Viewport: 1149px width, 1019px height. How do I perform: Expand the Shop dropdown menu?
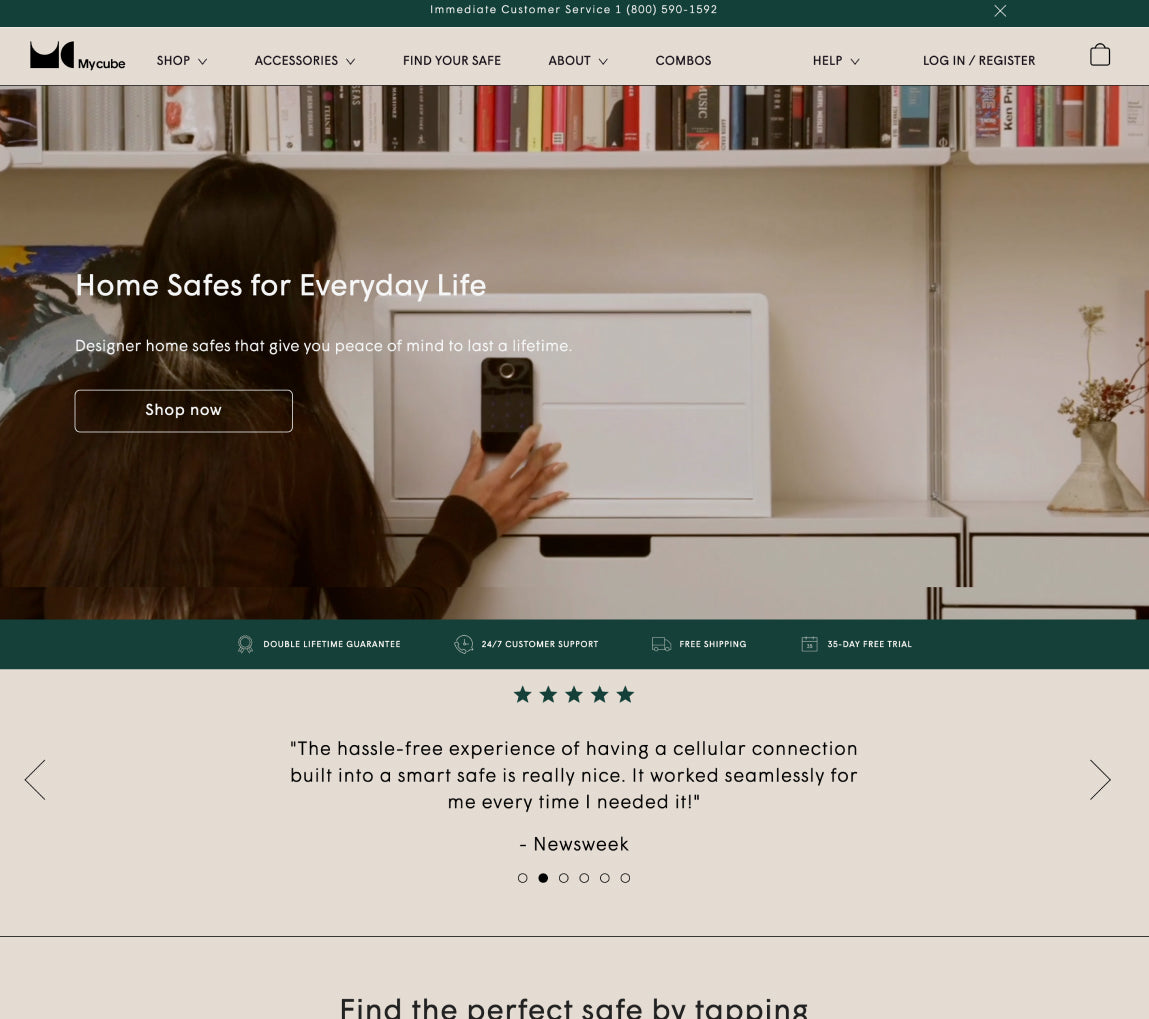pyautogui.click(x=182, y=61)
